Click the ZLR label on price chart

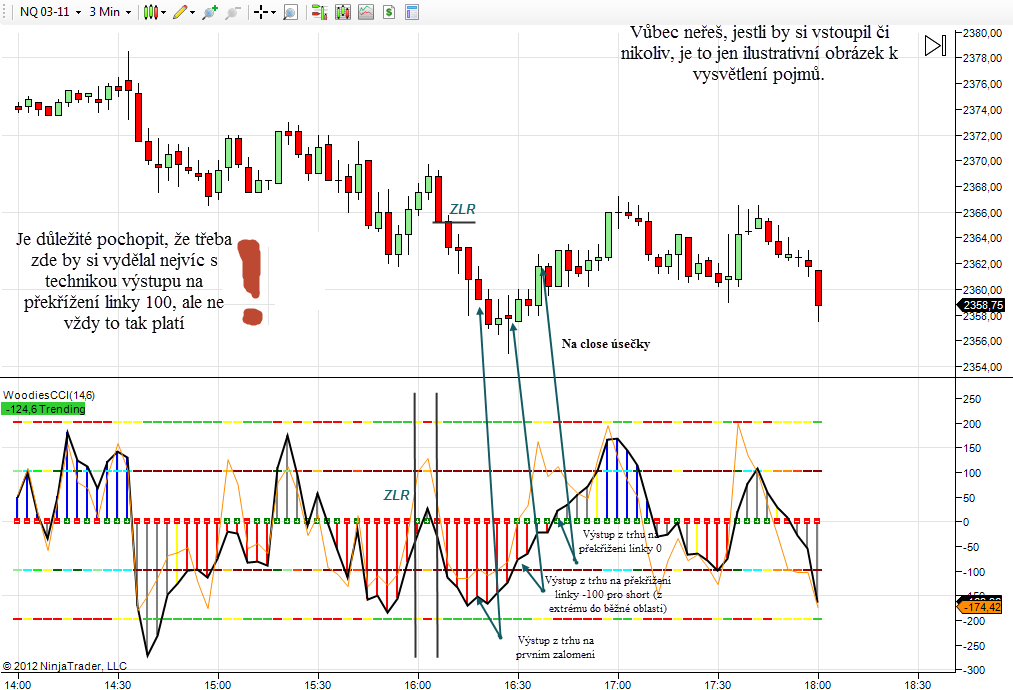coord(463,209)
